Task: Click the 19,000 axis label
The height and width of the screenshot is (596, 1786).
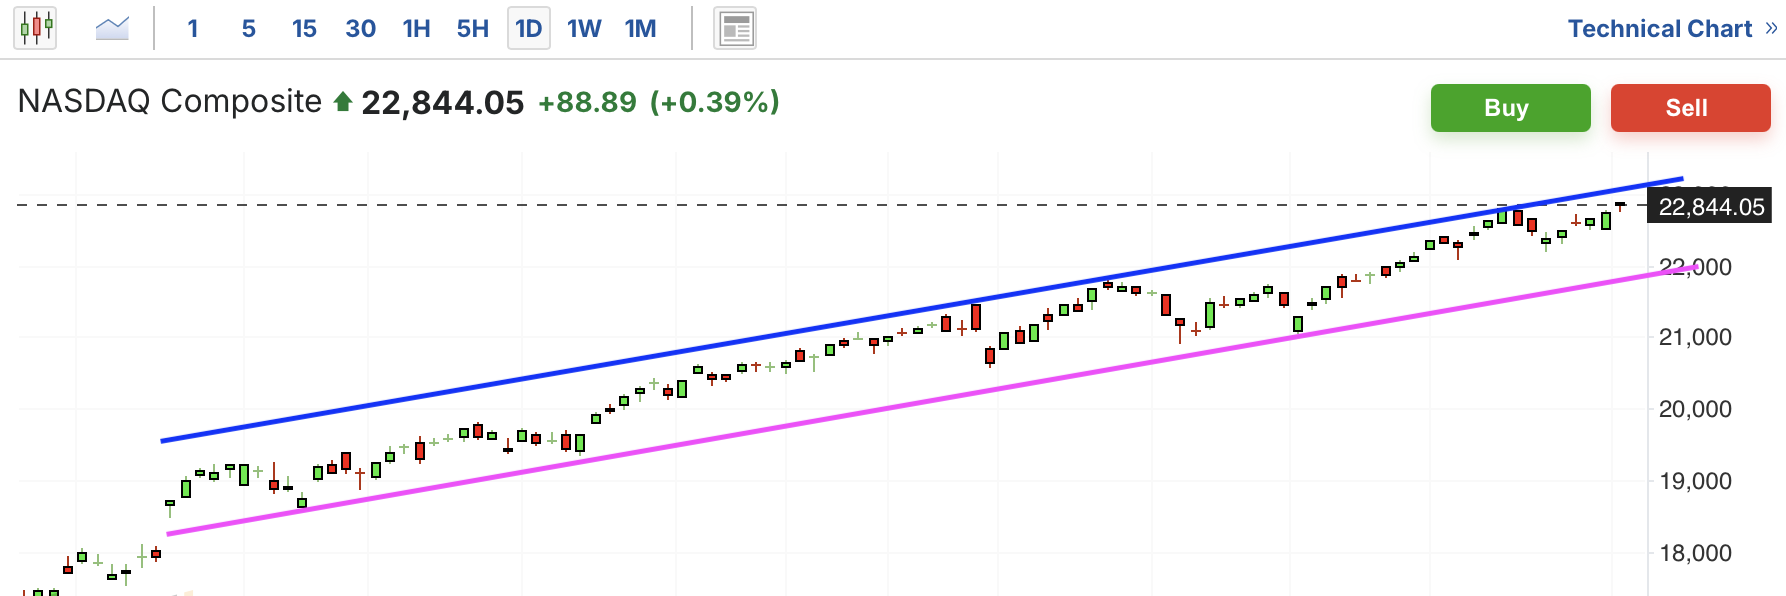Action: click(1695, 482)
